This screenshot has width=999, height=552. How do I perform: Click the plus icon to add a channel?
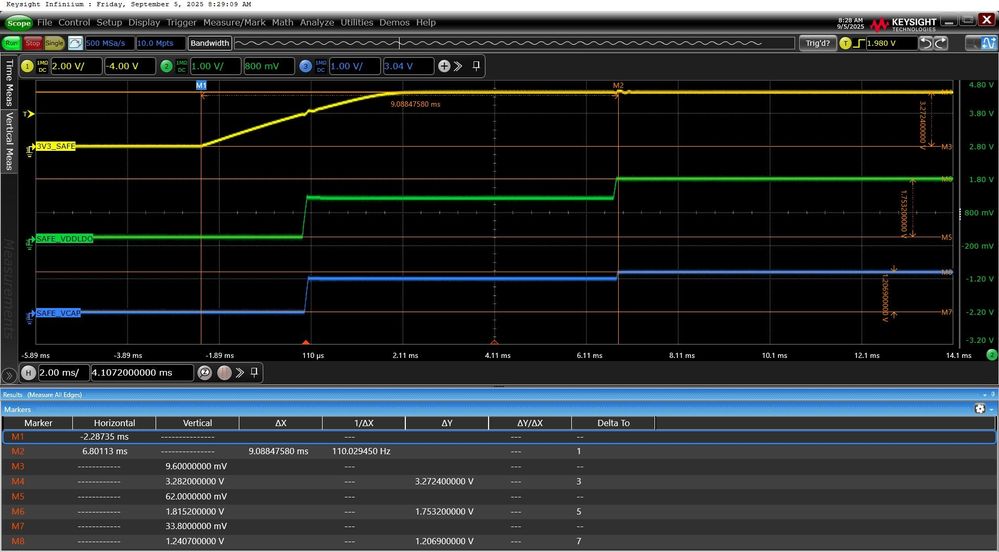(x=444, y=66)
